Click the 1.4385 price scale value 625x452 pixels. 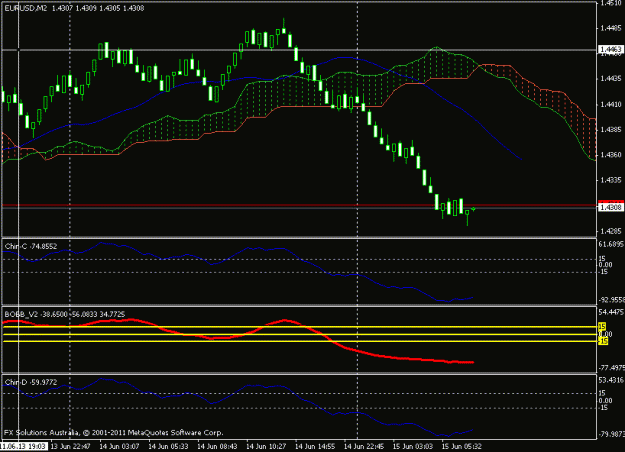click(611, 130)
